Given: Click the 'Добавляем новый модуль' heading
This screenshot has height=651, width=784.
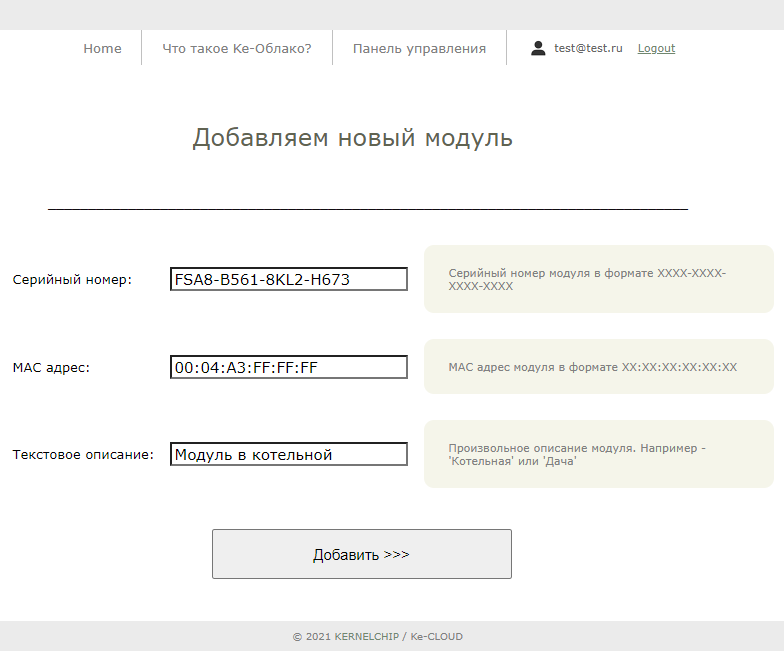Looking at the screenshot, I should coord(352,138).
